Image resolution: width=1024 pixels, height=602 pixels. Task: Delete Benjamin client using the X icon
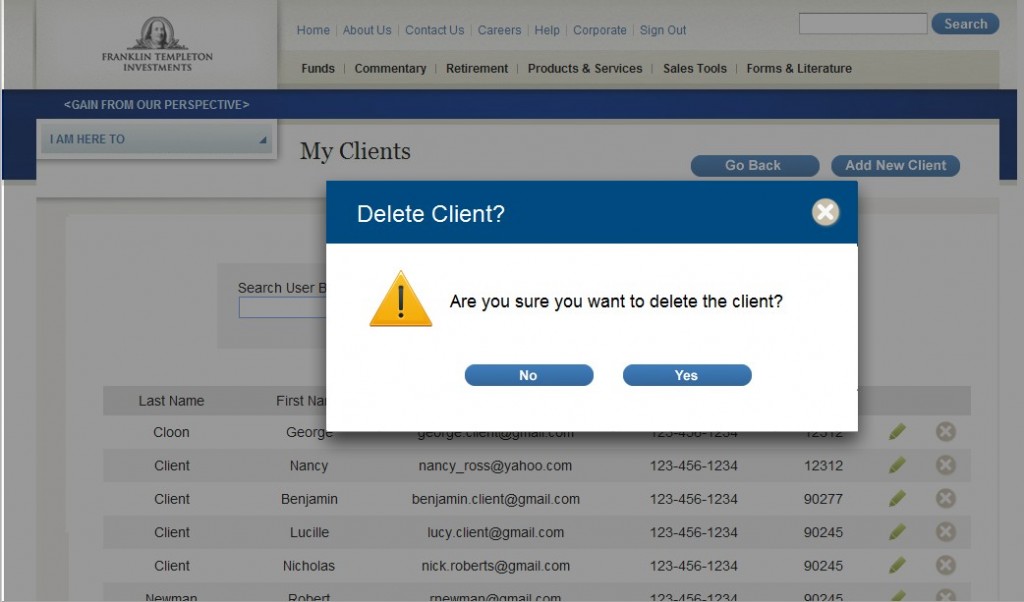point(946,498)
